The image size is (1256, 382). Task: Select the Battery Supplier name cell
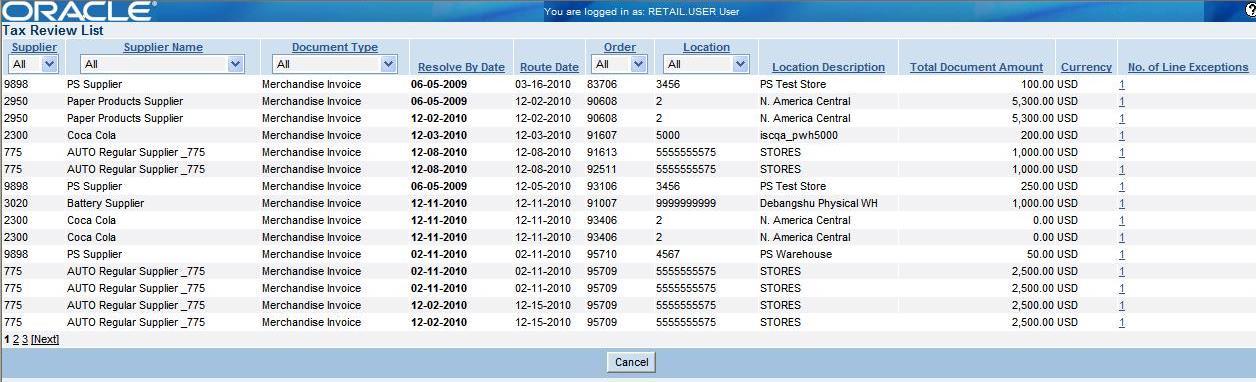105,203
